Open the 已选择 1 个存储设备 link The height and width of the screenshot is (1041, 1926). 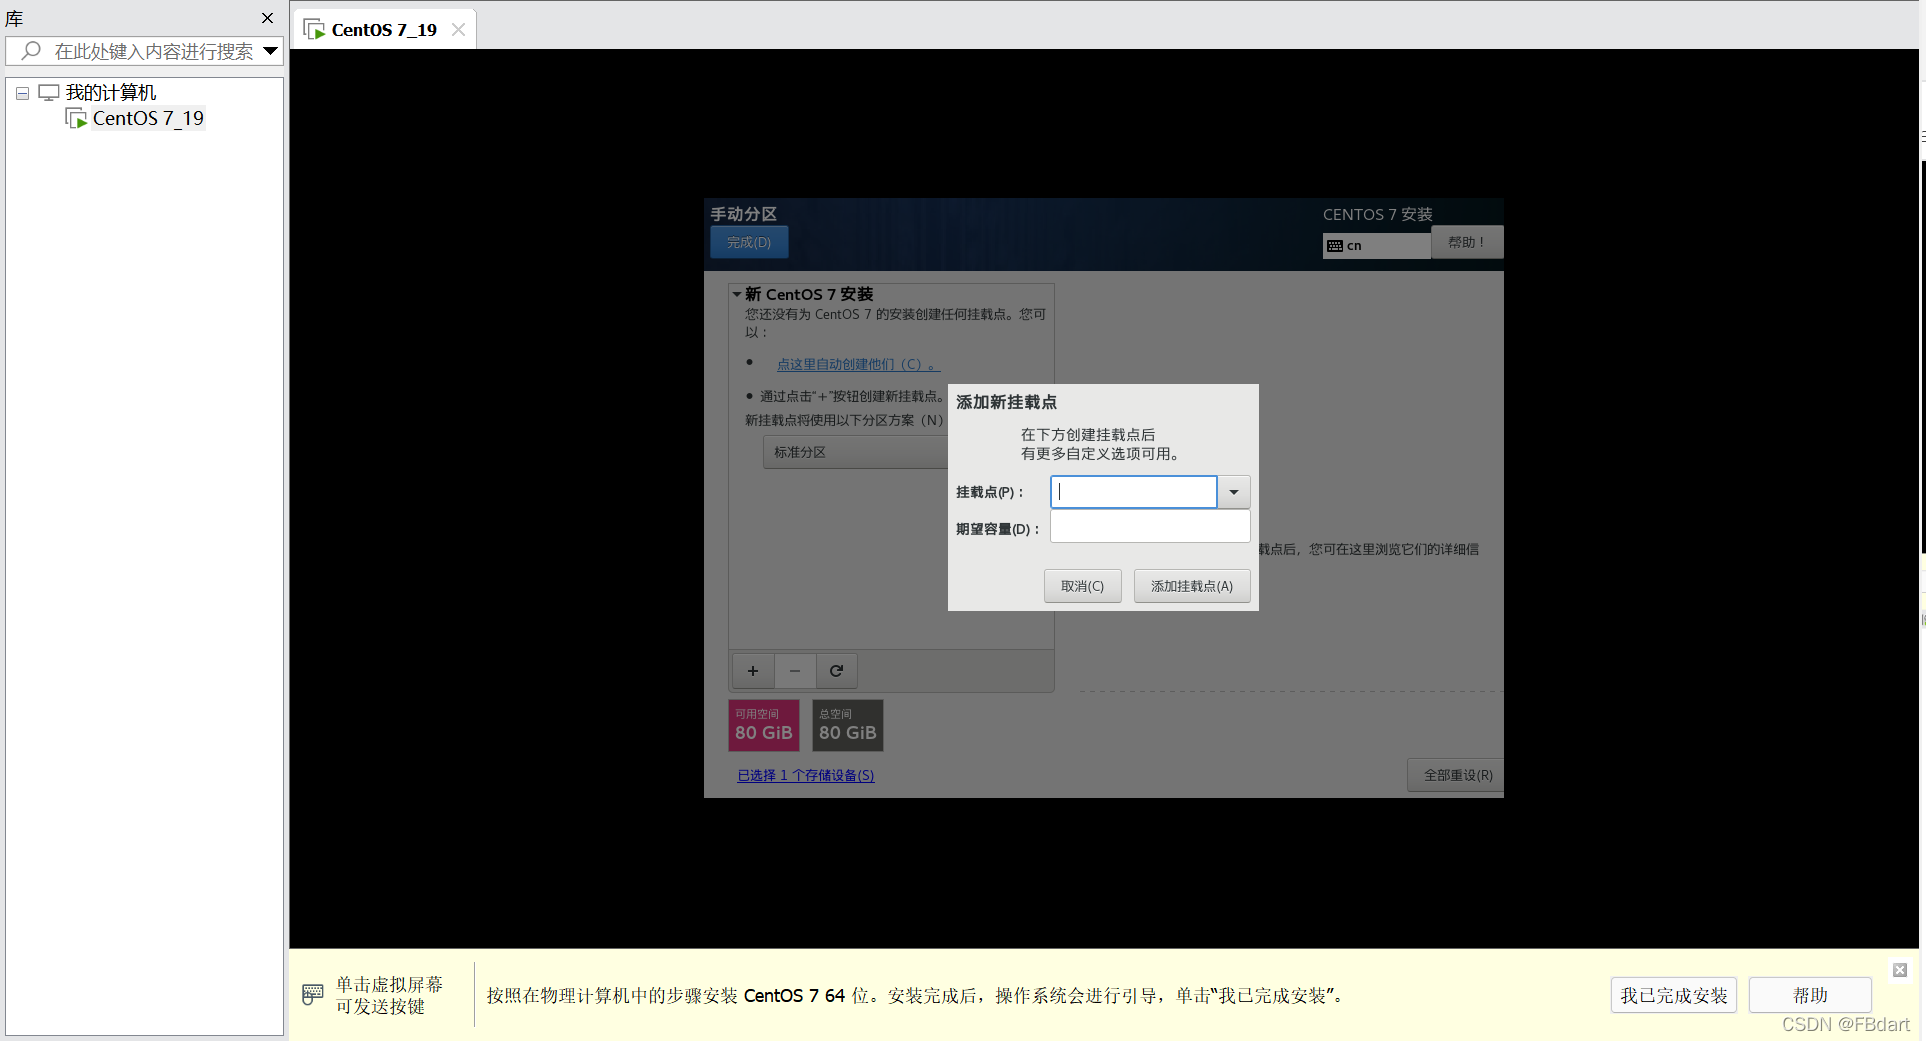[x=805, y=775]
